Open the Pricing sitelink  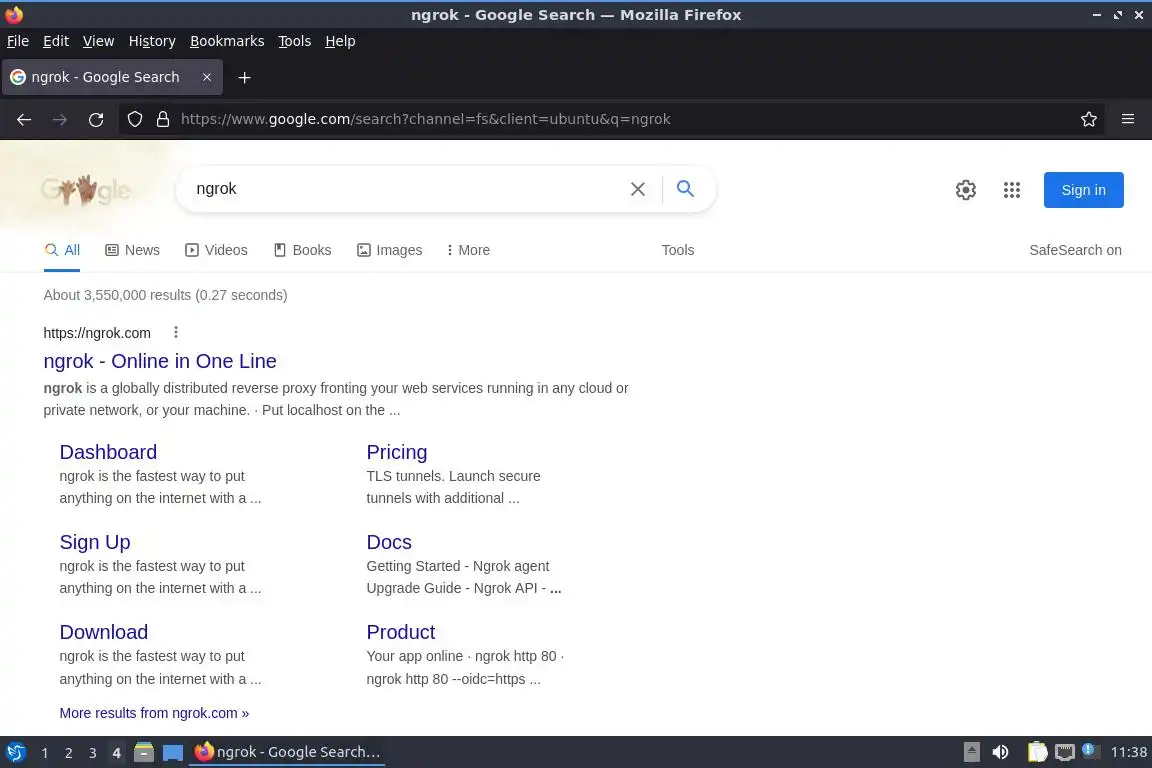coord(397,452)
